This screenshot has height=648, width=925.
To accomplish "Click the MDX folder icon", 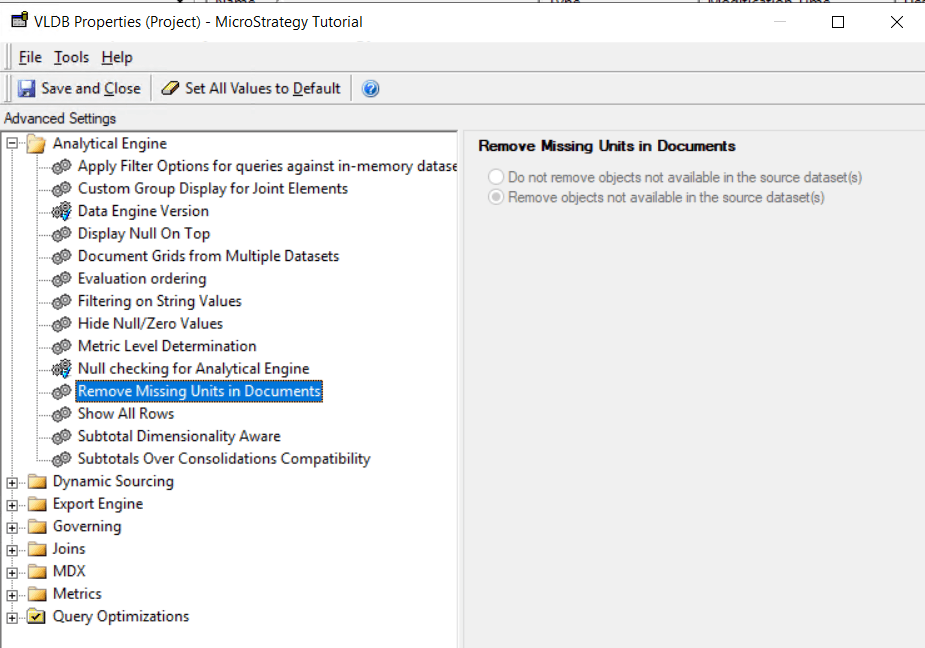I will coord(37,571).
